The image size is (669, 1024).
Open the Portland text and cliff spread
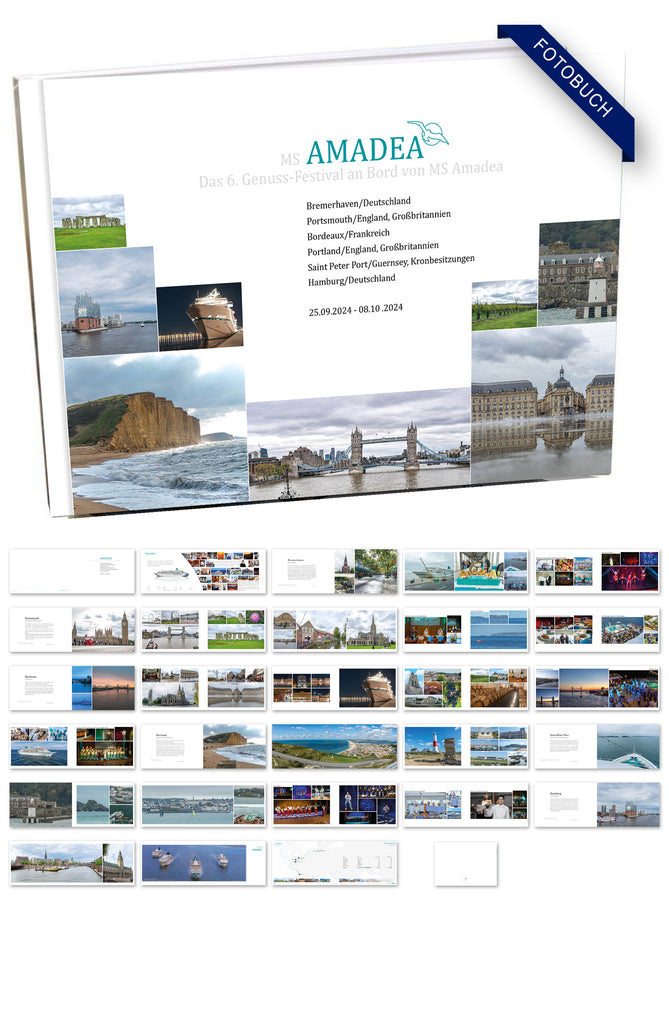(204, 746)
